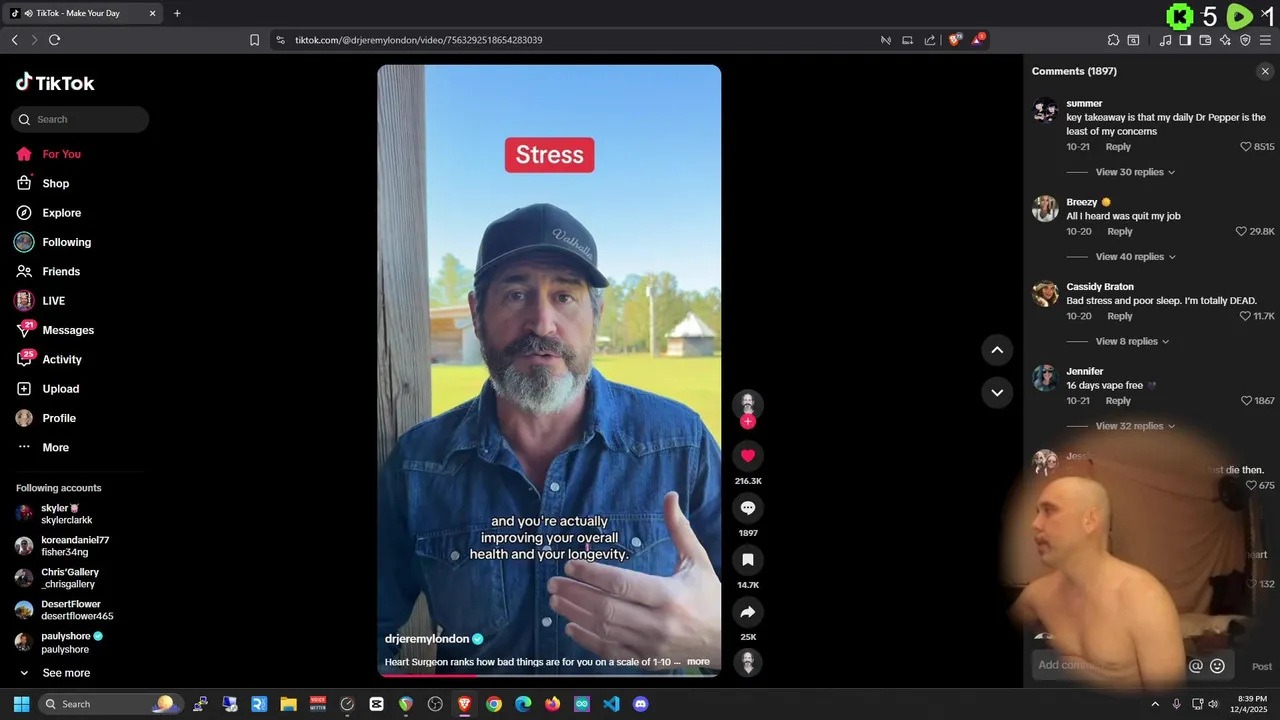The height and width of the screenshot is (720, 1280).
Task: Launch Visual Studio Code from taskbar
Action: tap(611, 704)
